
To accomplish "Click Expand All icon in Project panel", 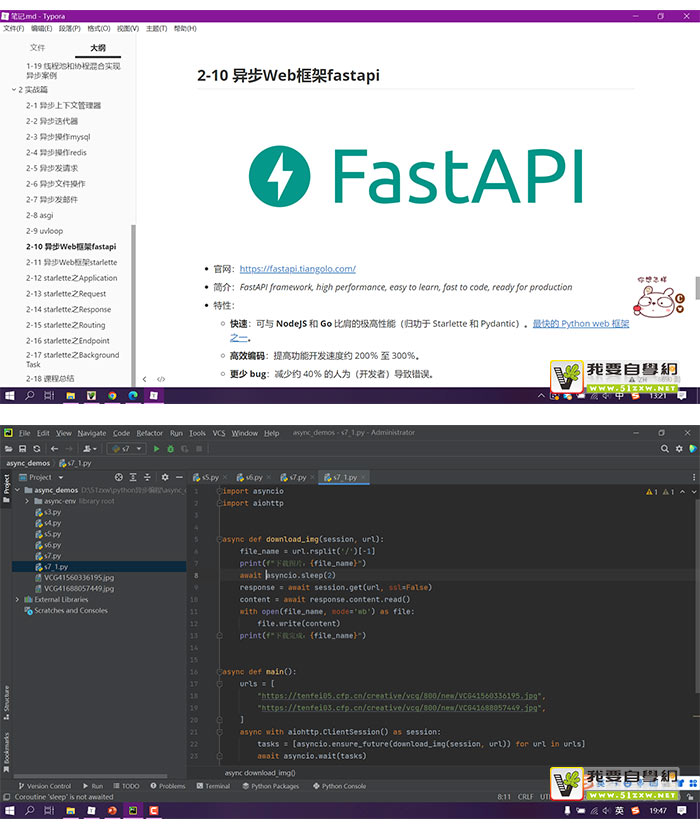I will pyautogui.click(x=133, y=477).
